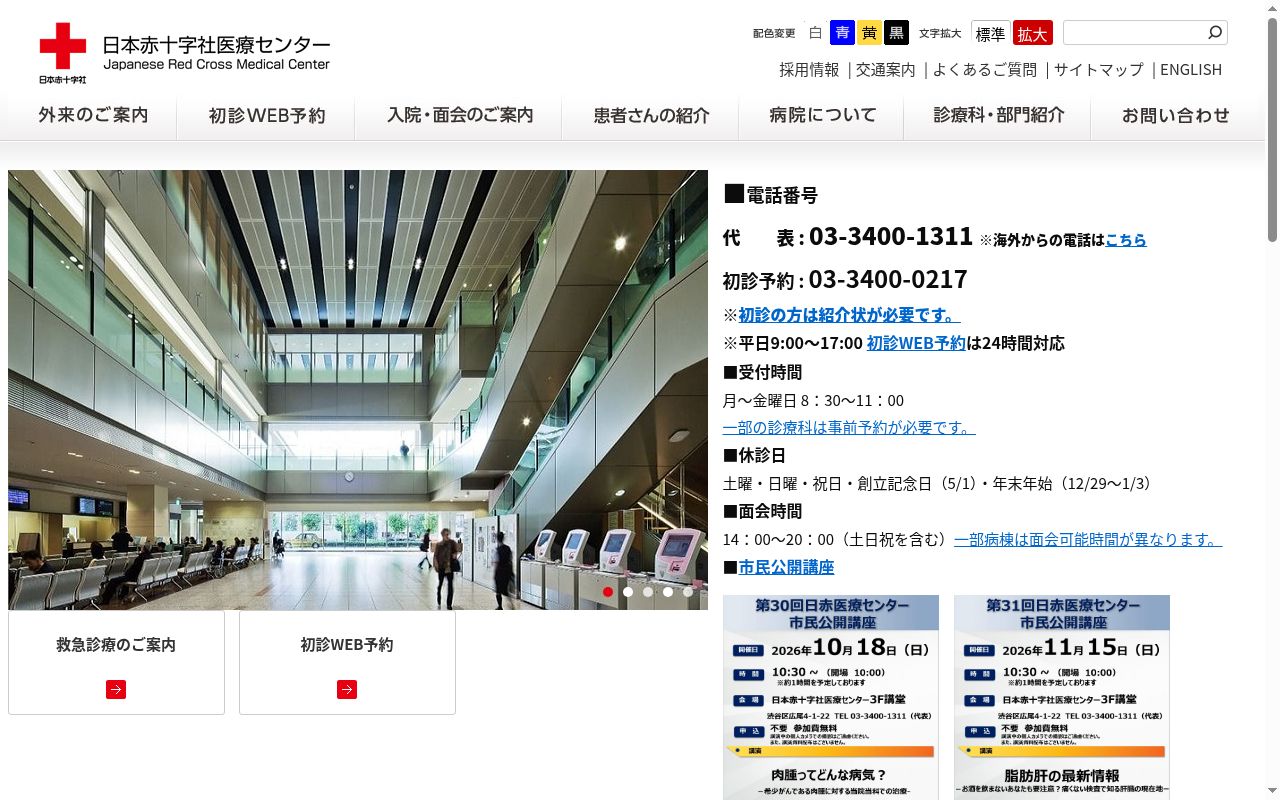1280x800 pixels.
Task: Click red arrow under 救急診療のご案内
Action: (116, 689)
